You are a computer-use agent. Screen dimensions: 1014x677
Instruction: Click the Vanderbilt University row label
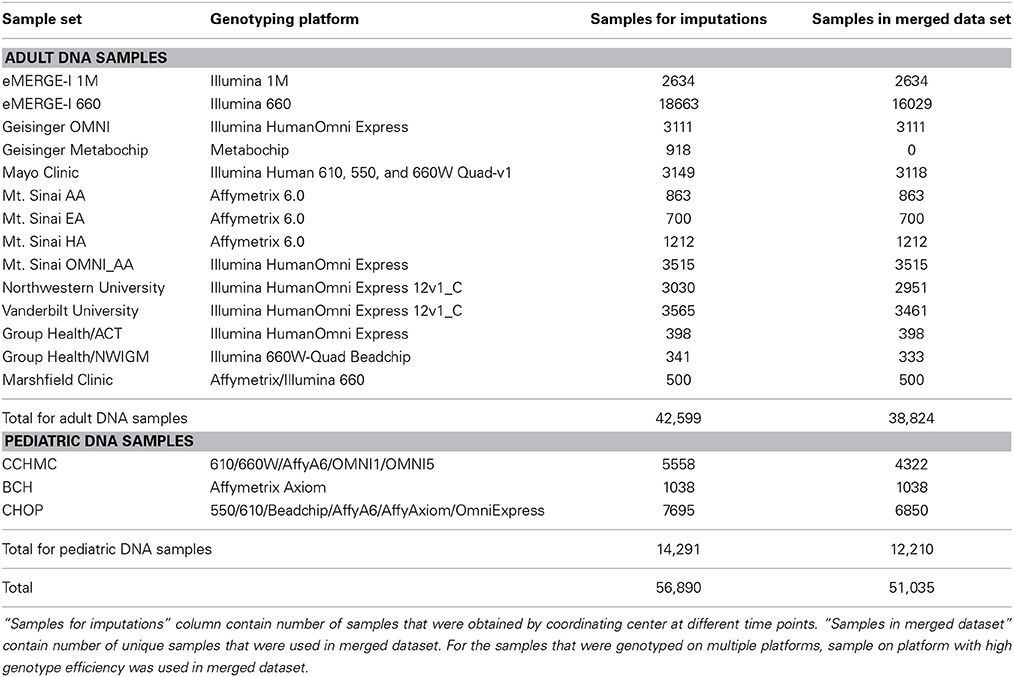[x=70, y=311]
